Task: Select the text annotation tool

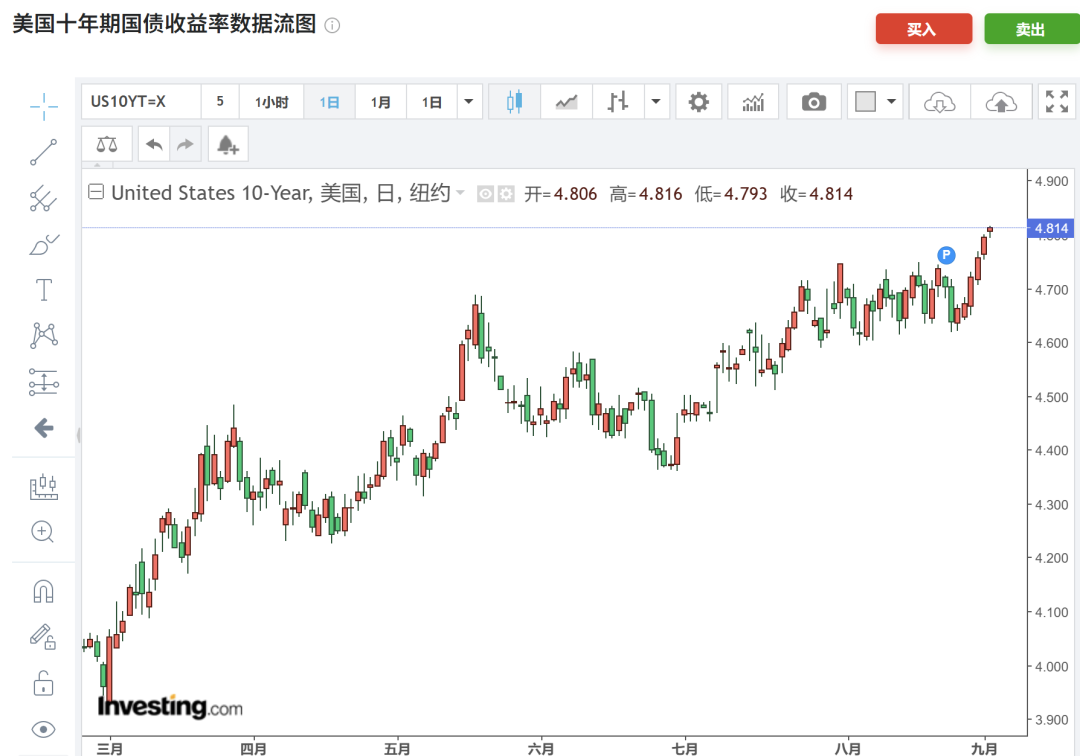Action: 43,290
